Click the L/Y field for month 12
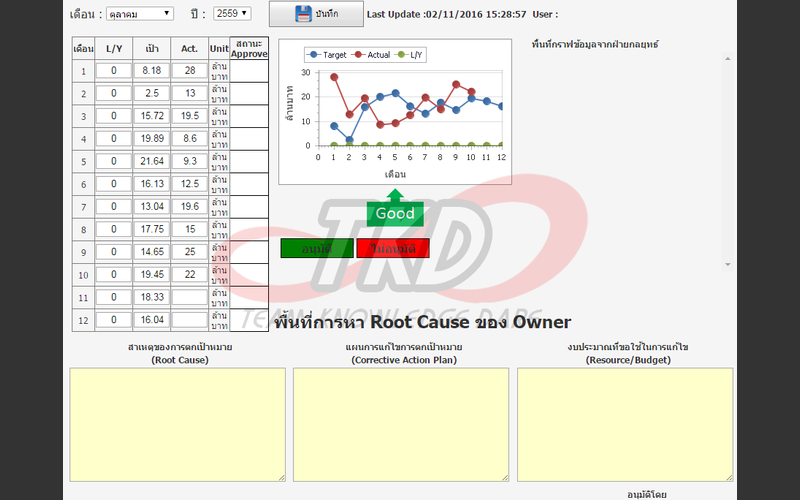This screenshot has width=800, height=500. click(x=114, y=319)
